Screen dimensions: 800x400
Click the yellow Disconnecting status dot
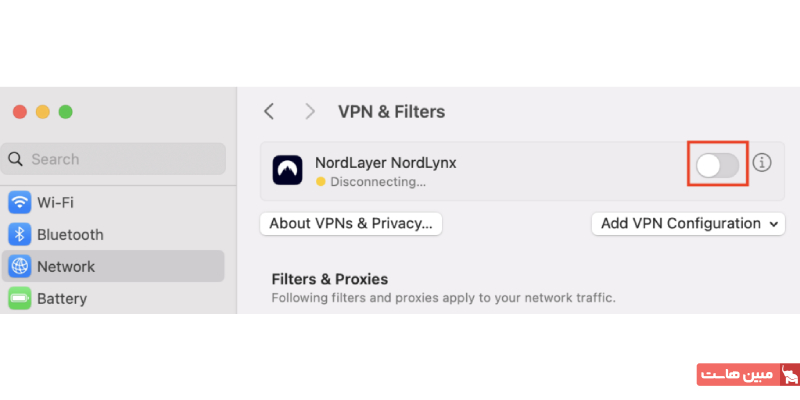[320, 182]
